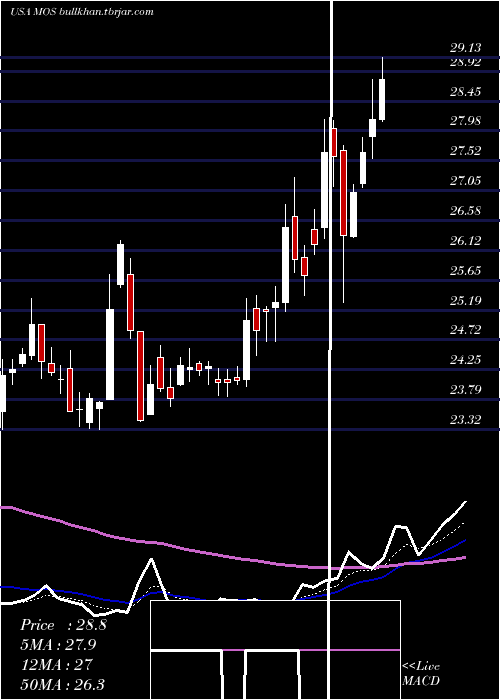Click the 27.98 price axis label
500x700 pixels.
466,121
